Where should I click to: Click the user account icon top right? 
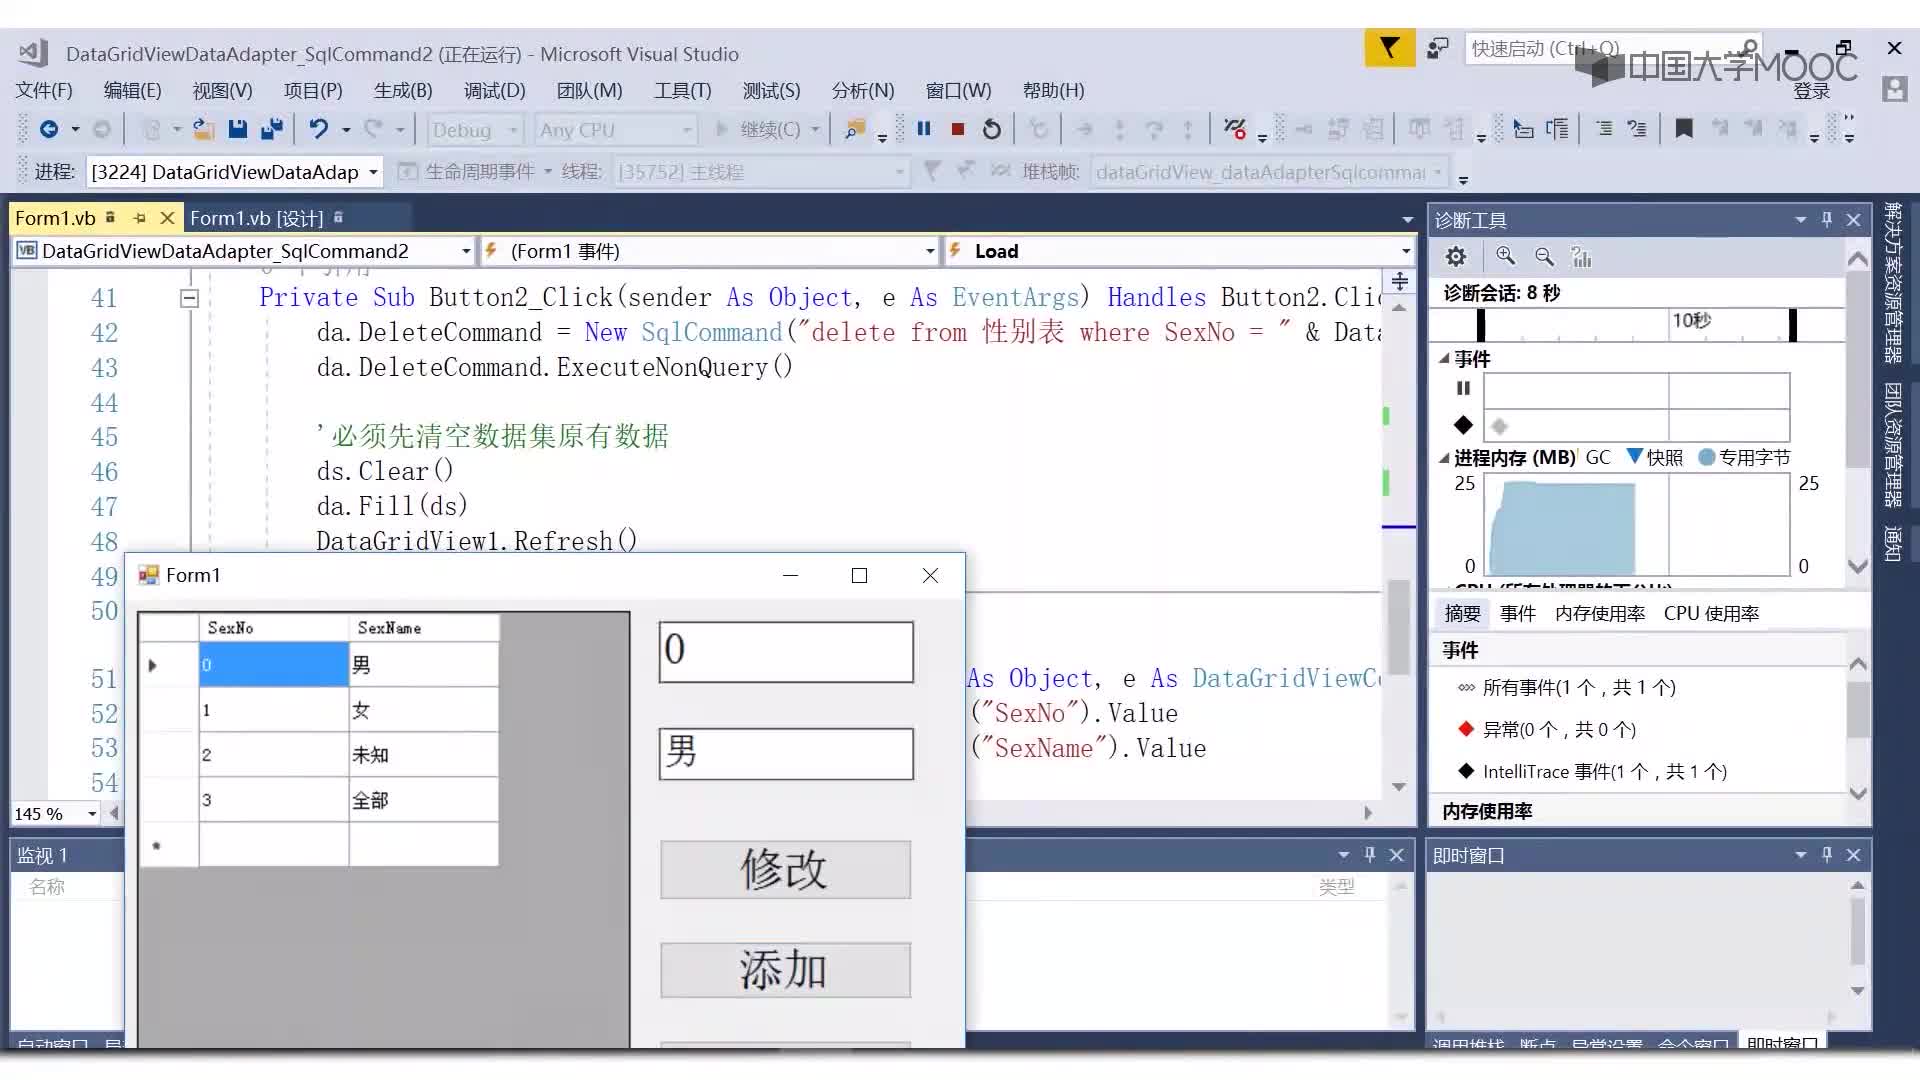(x=1894, y=89)
